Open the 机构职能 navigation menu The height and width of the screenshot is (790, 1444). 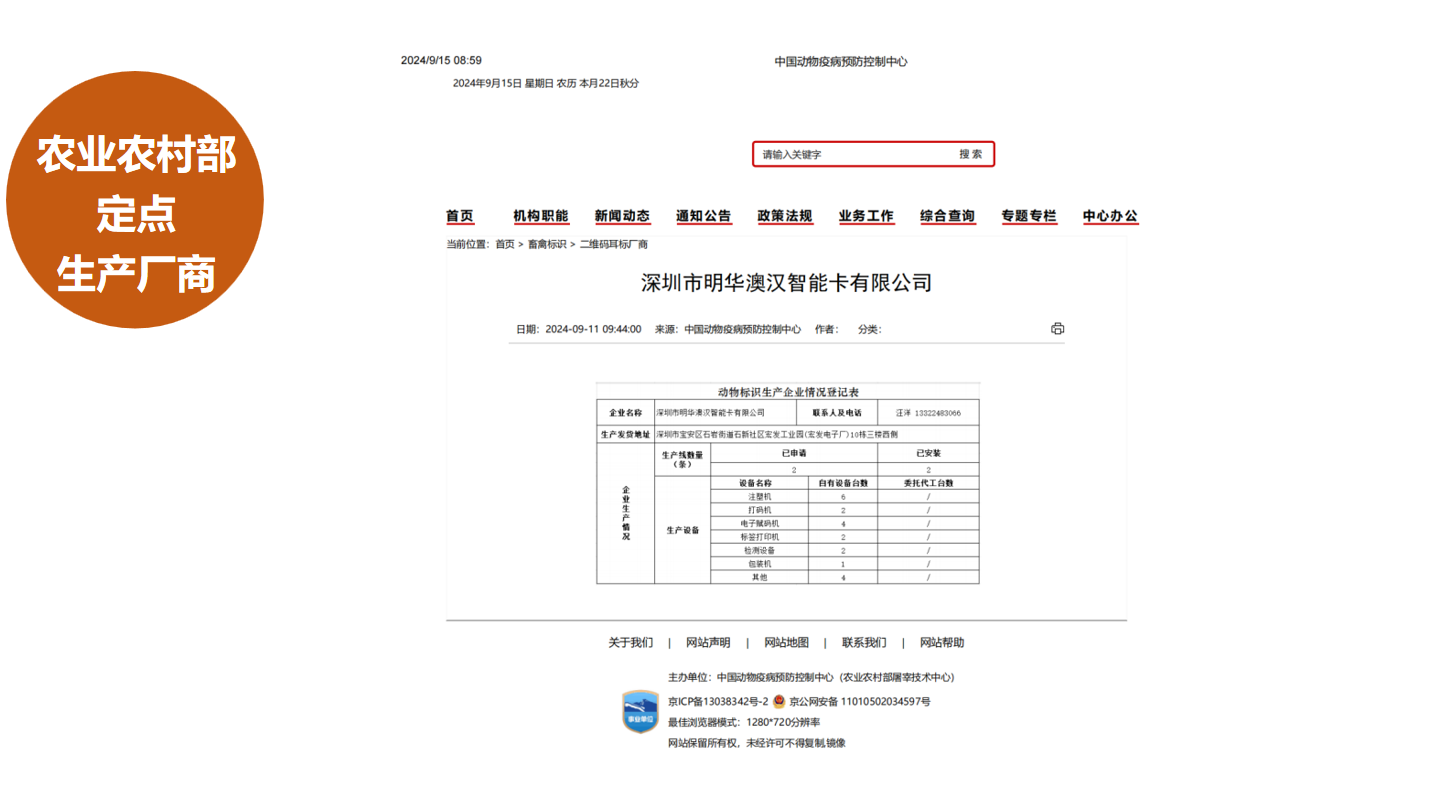pos(541,216)
